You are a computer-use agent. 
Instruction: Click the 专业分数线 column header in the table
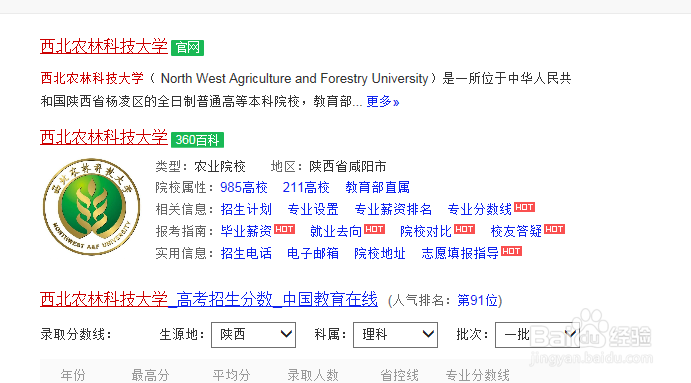[478, 375]
